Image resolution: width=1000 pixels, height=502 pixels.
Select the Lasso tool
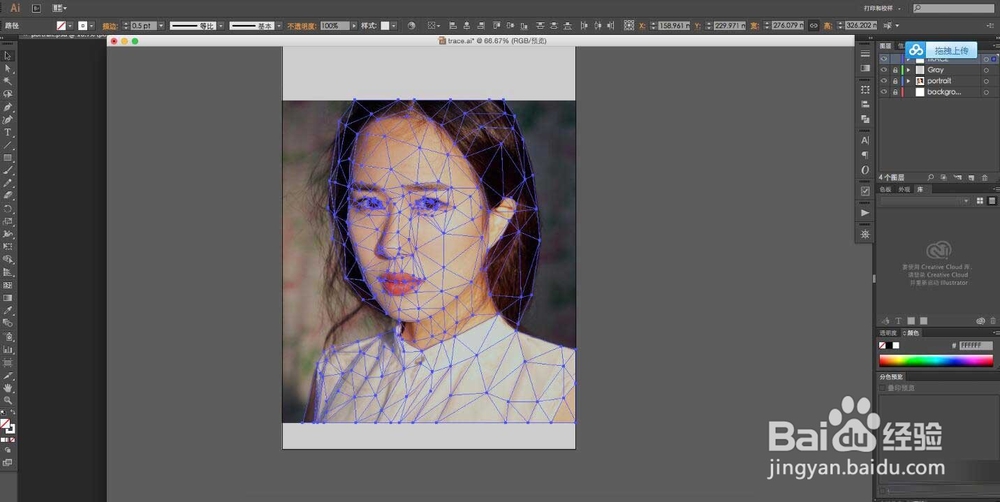[8, 94]
